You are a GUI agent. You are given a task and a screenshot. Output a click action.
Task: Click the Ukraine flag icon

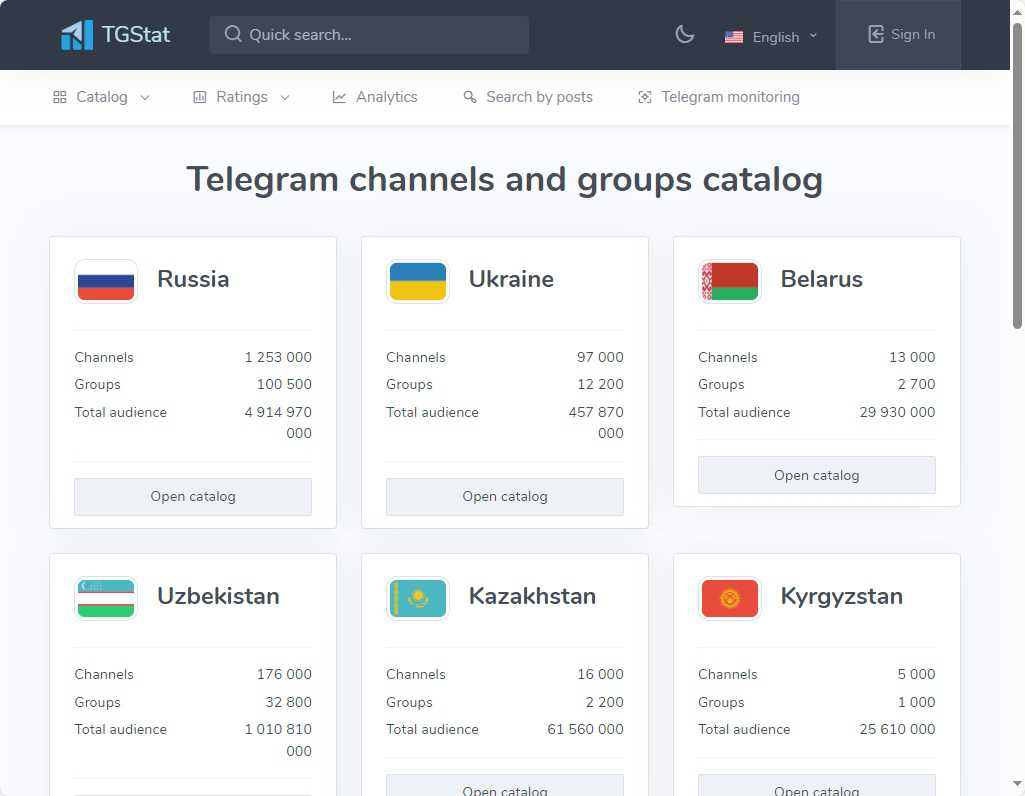click(x=418, y=282)
